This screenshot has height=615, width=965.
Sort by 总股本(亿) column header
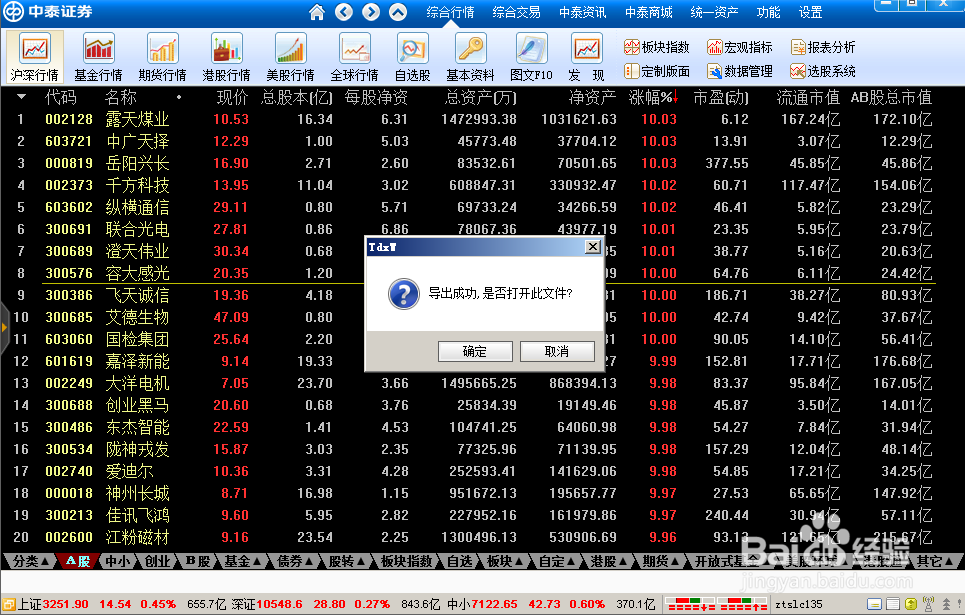click(x=297, y=97)
